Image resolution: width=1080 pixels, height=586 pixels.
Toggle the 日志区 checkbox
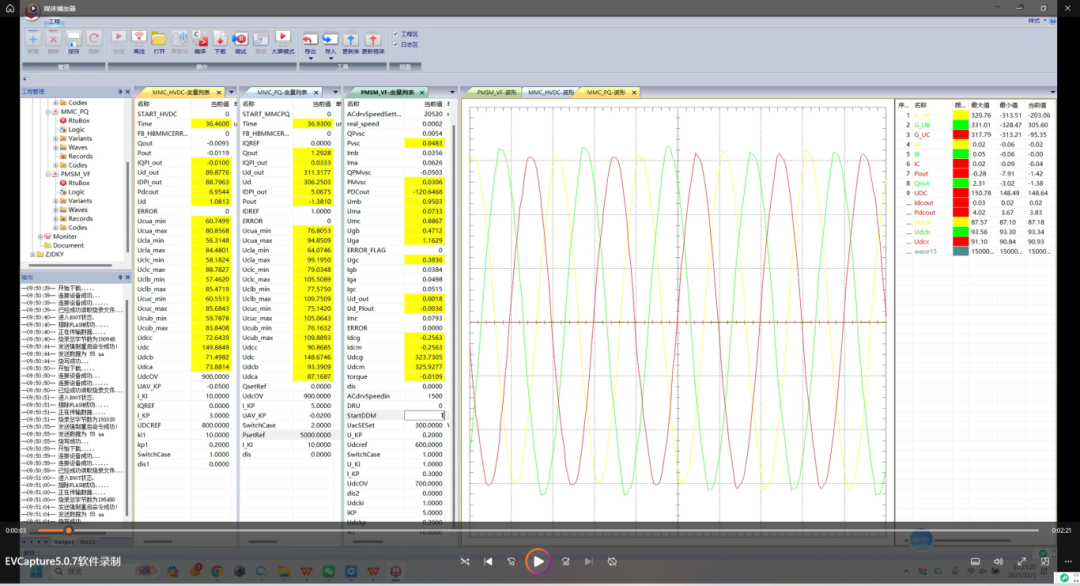(x=397, y=44)
